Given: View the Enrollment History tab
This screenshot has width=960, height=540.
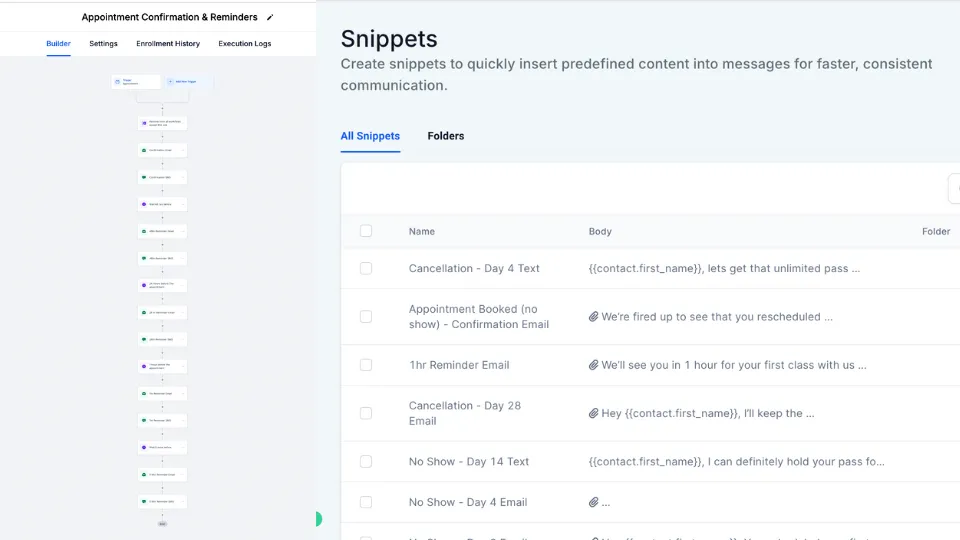Looking at the screenshot, I should coord(168,43).
